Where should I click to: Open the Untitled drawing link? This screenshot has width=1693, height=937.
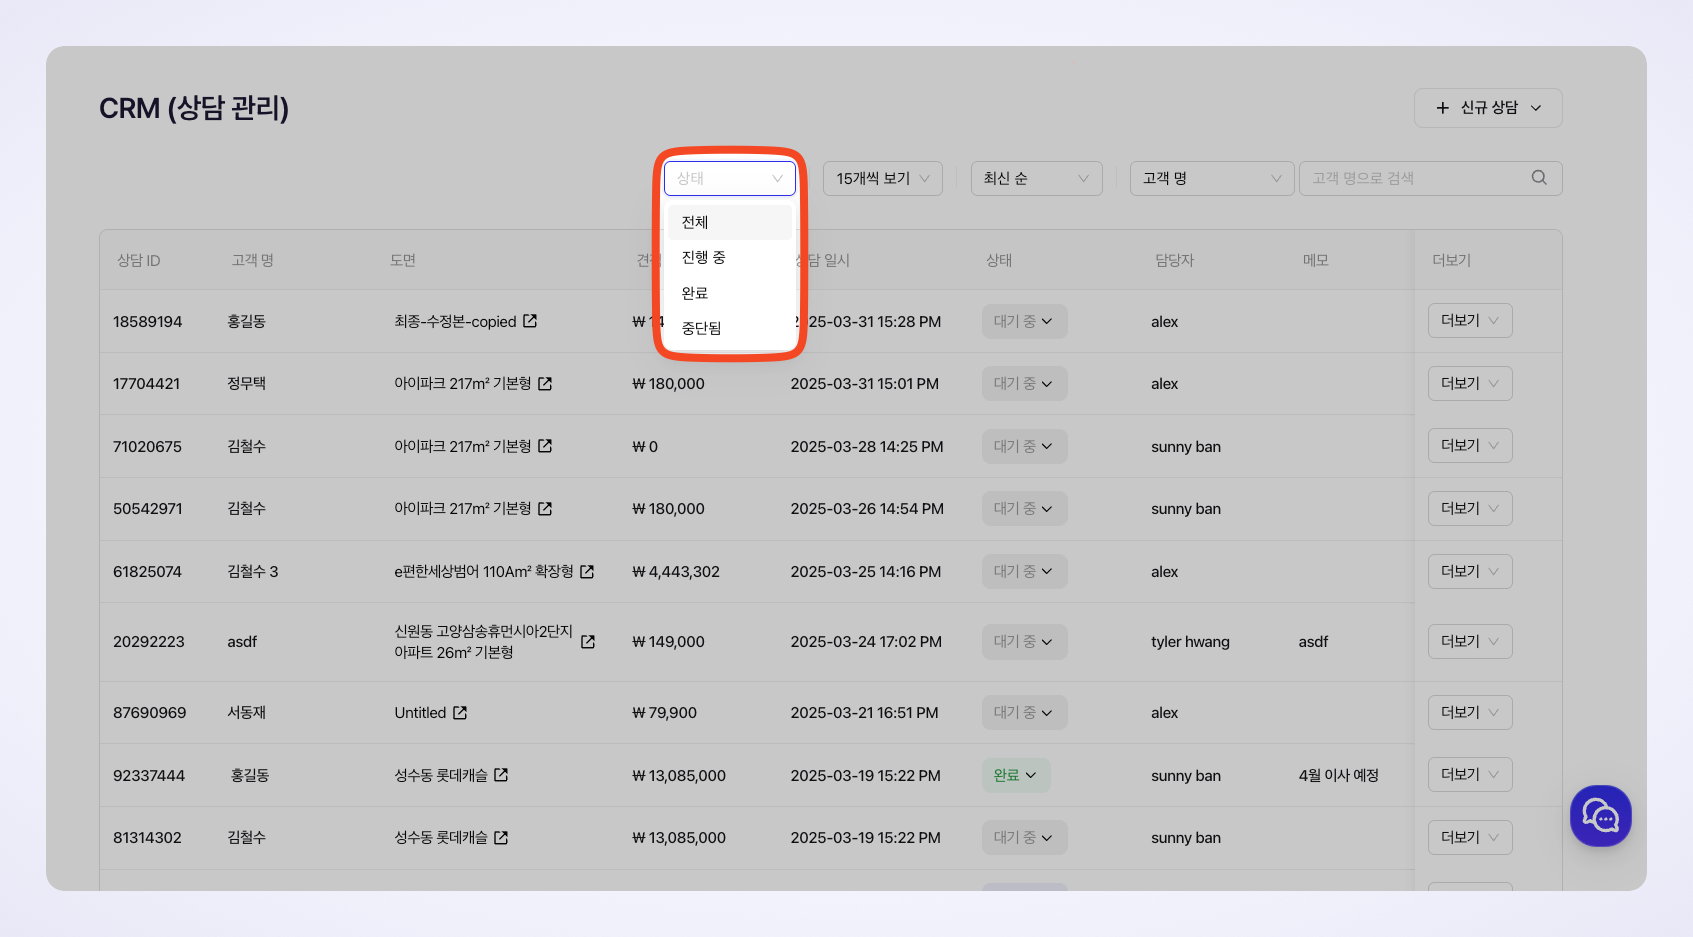(420, 713)
